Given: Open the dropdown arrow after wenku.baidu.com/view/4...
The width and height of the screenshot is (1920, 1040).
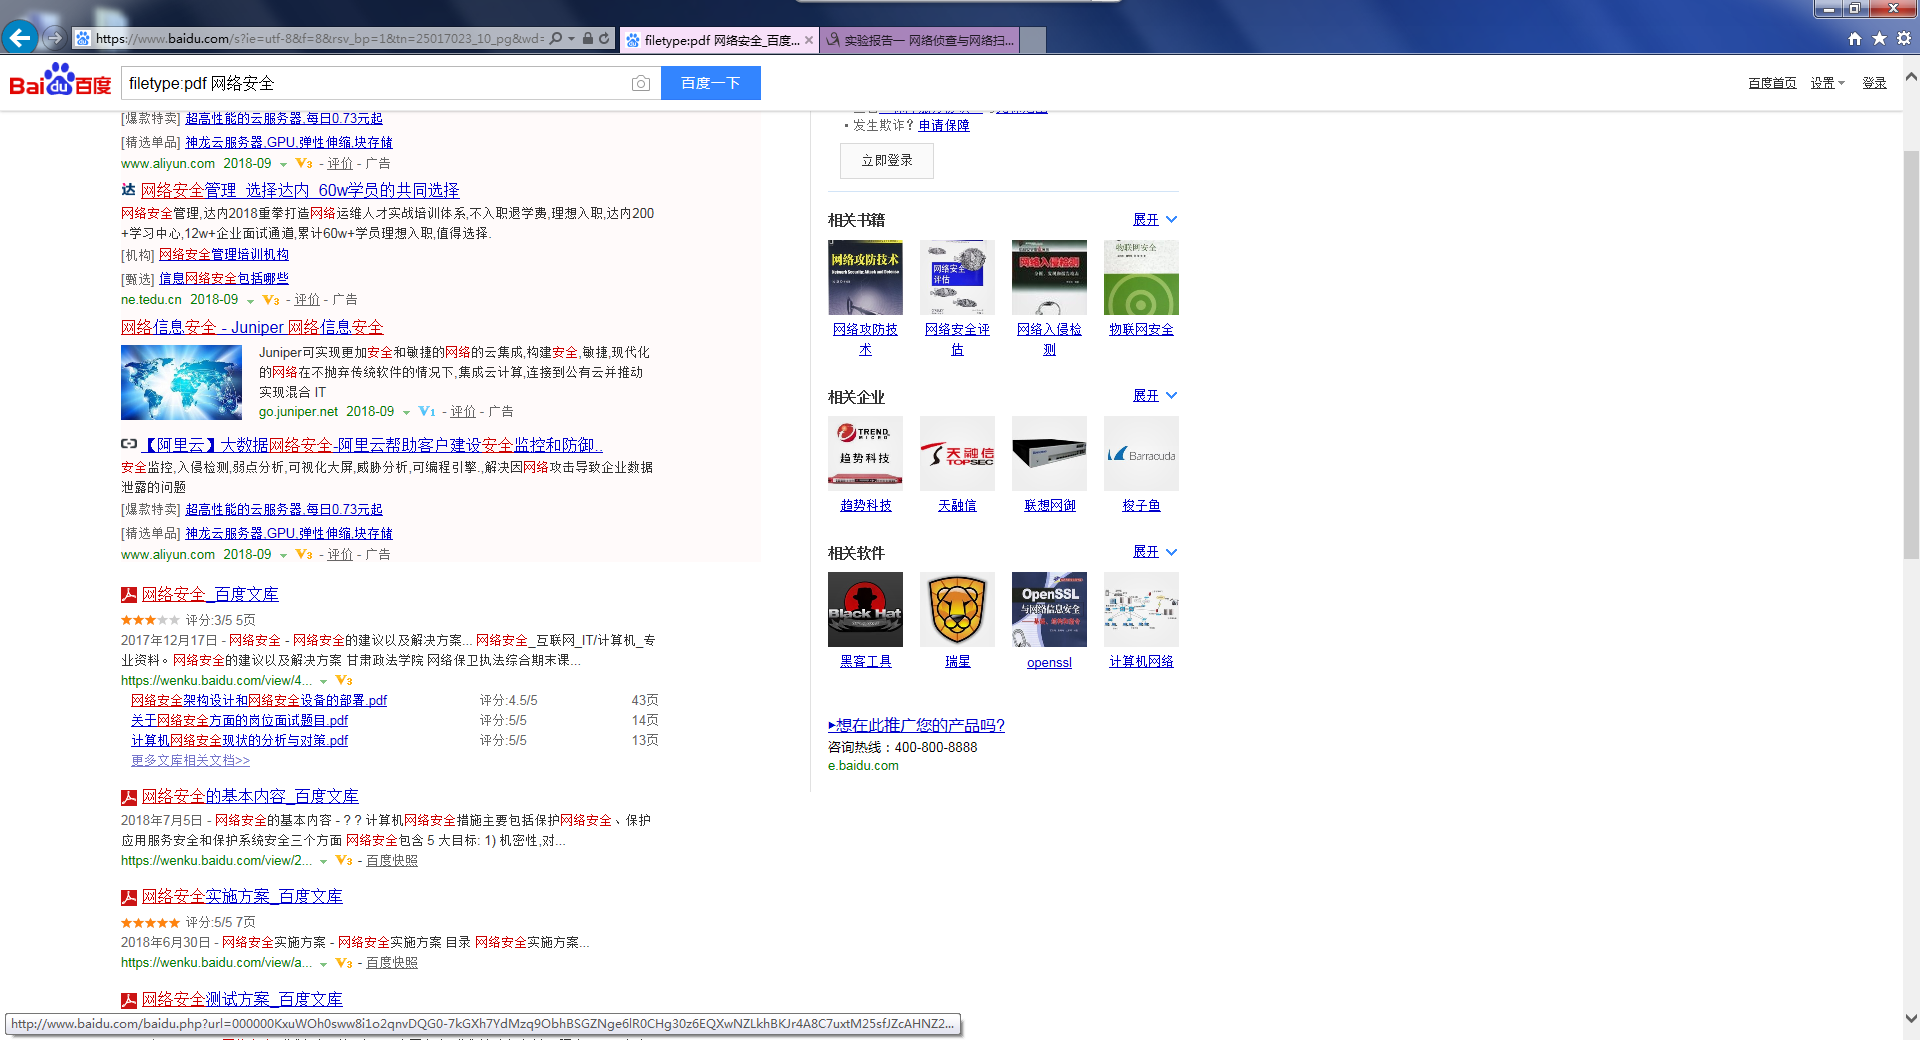Looking at the screenshot, I should (x=323, y=682).
